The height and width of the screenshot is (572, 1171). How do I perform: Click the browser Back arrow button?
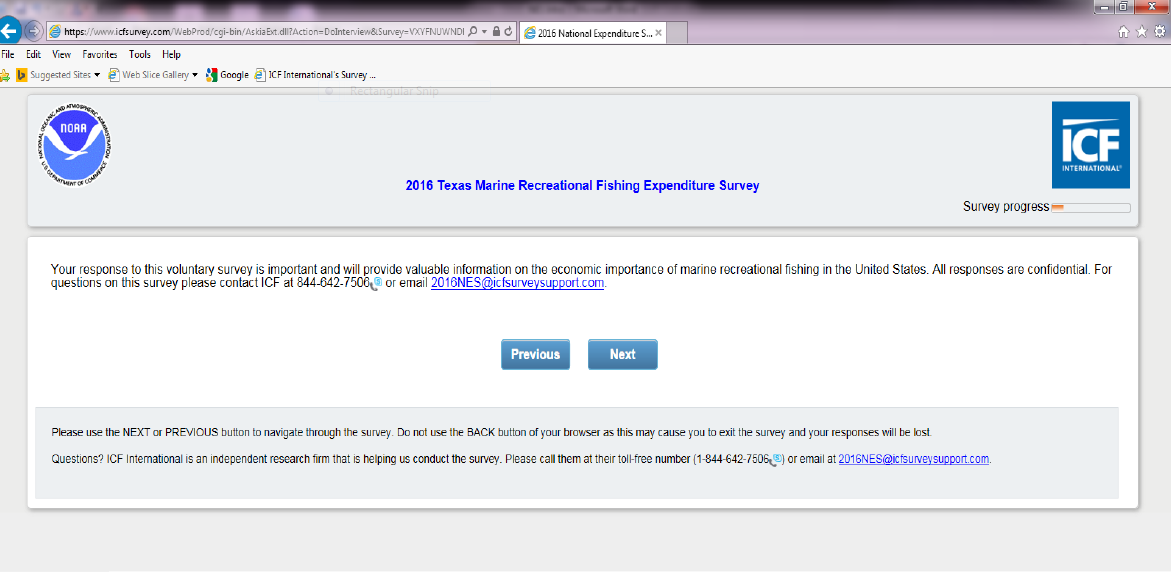pyautogui.click(x=9, y=31)
